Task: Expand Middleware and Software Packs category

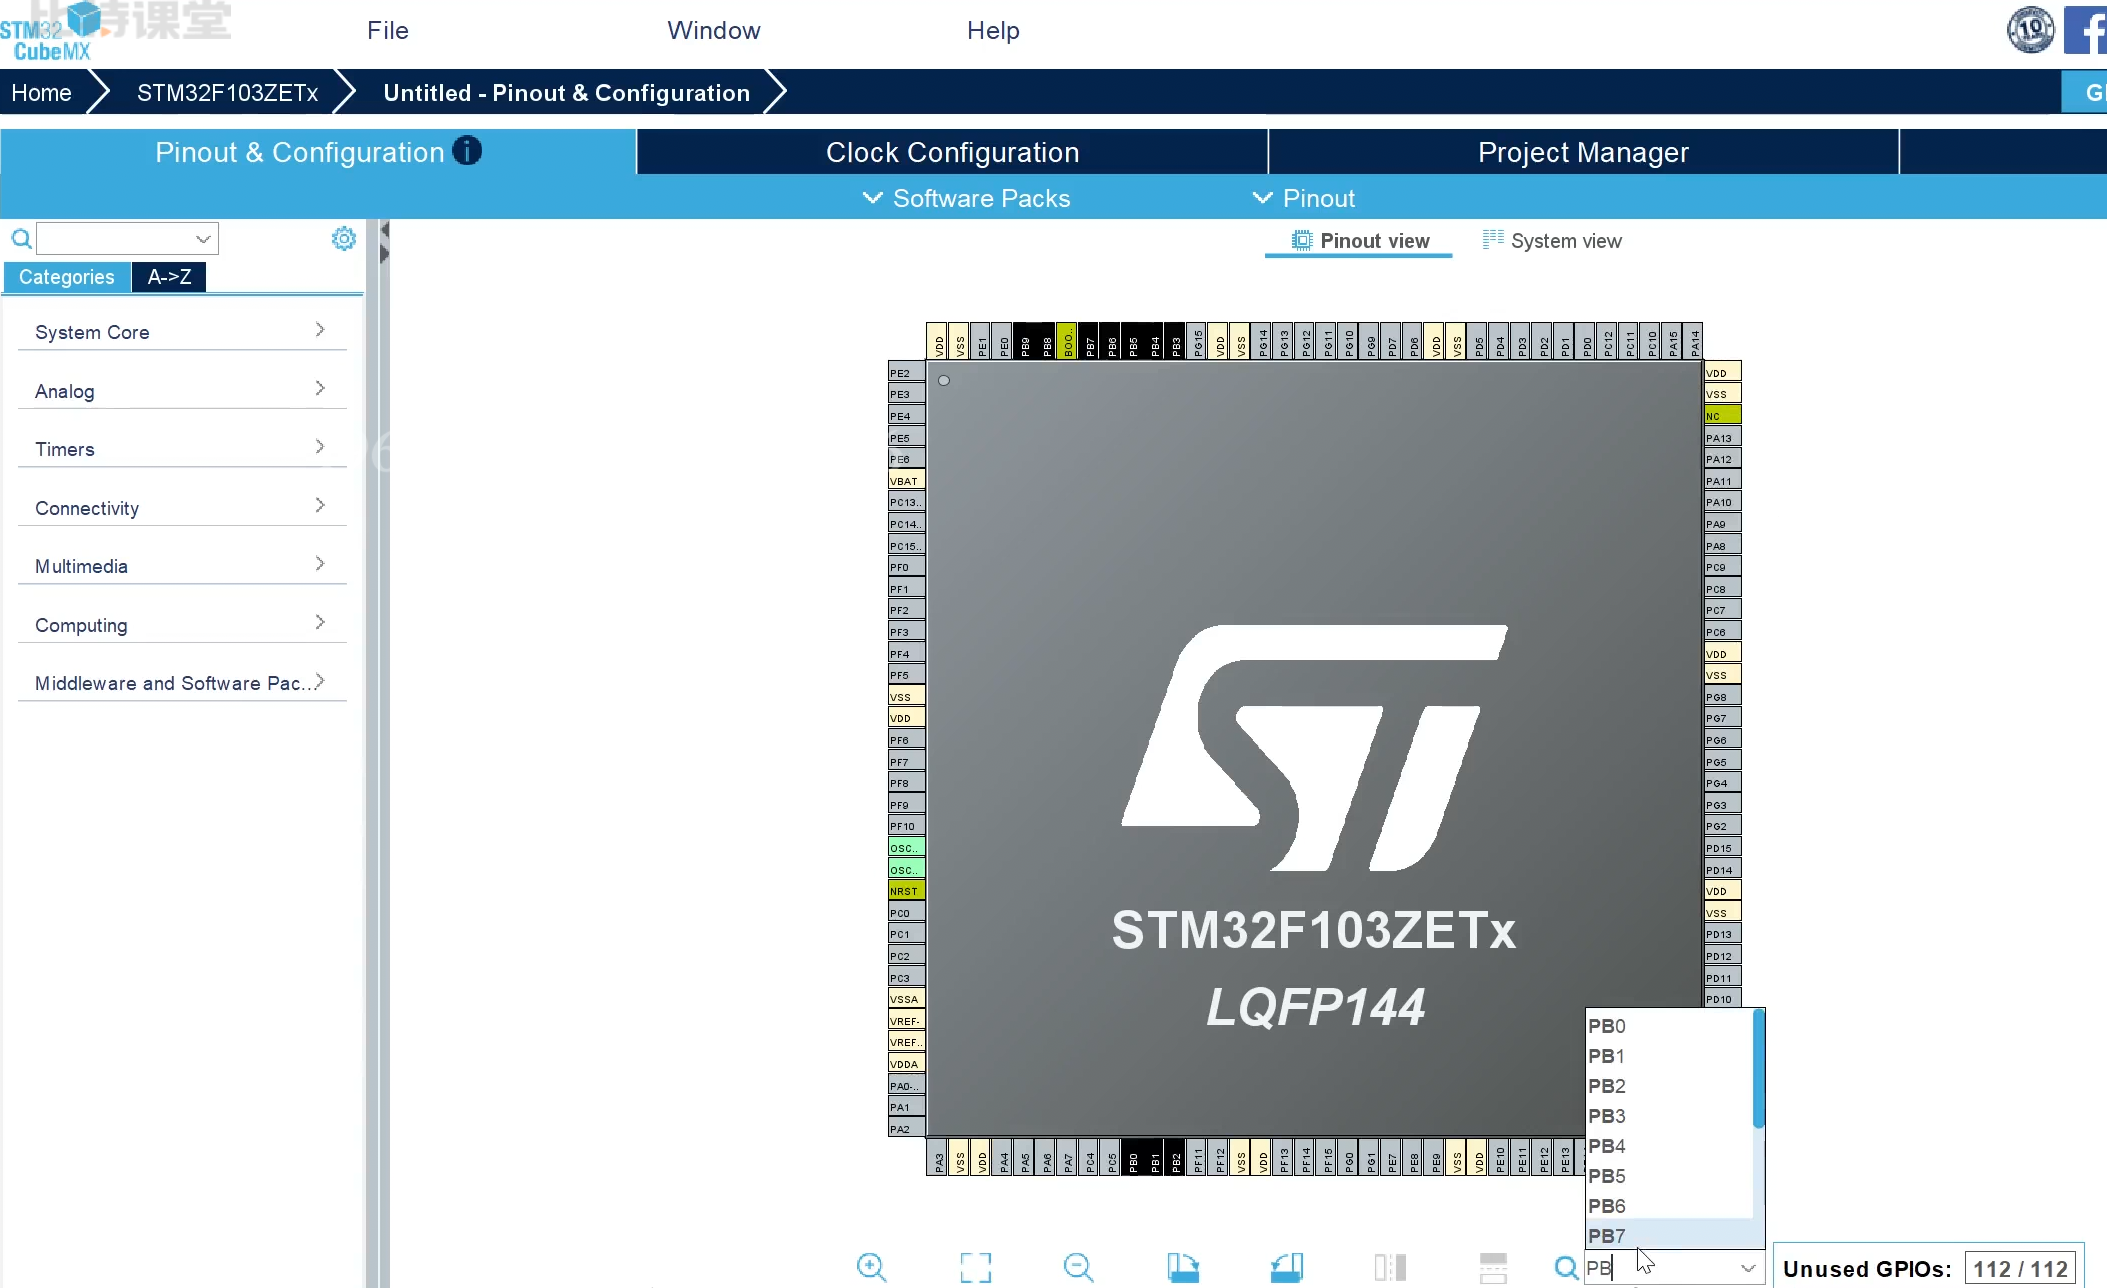Action: (182, 682)
